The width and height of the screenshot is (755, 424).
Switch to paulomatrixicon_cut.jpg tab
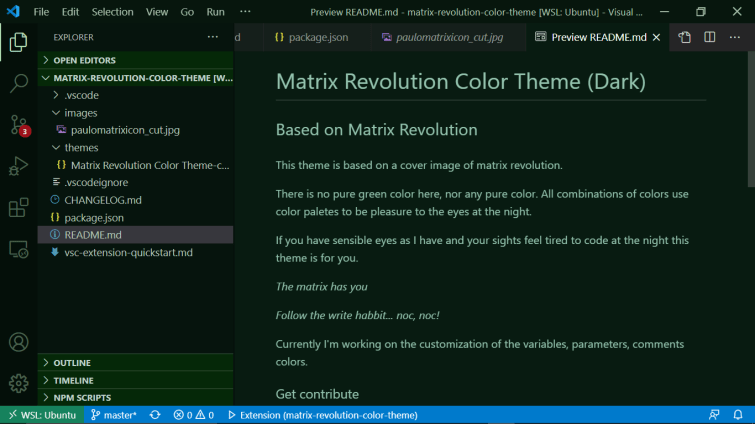pyautogui.click(x=449, y=37)
